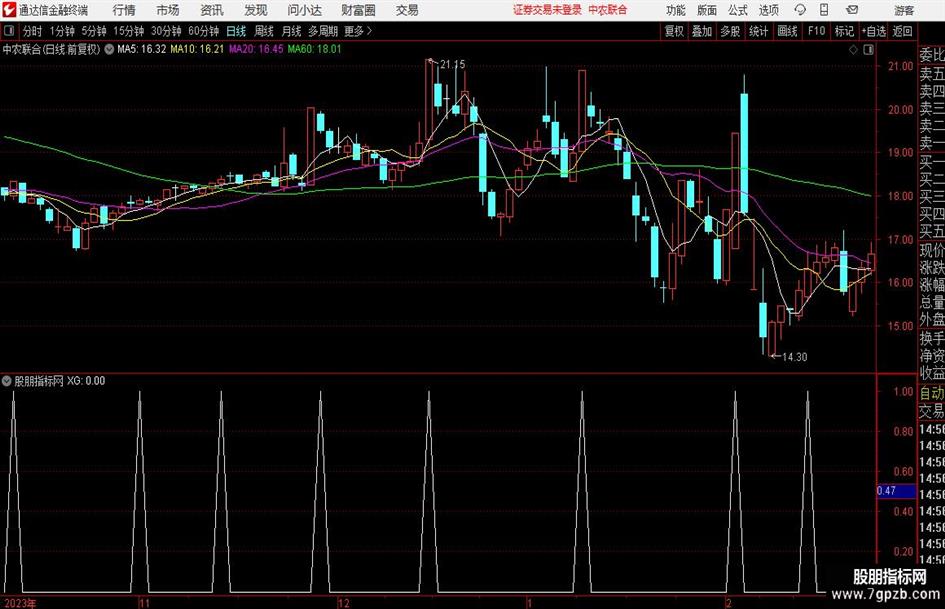Open the 行情 menu
This screenshot has height=609, width=945.
click(124, 10)
